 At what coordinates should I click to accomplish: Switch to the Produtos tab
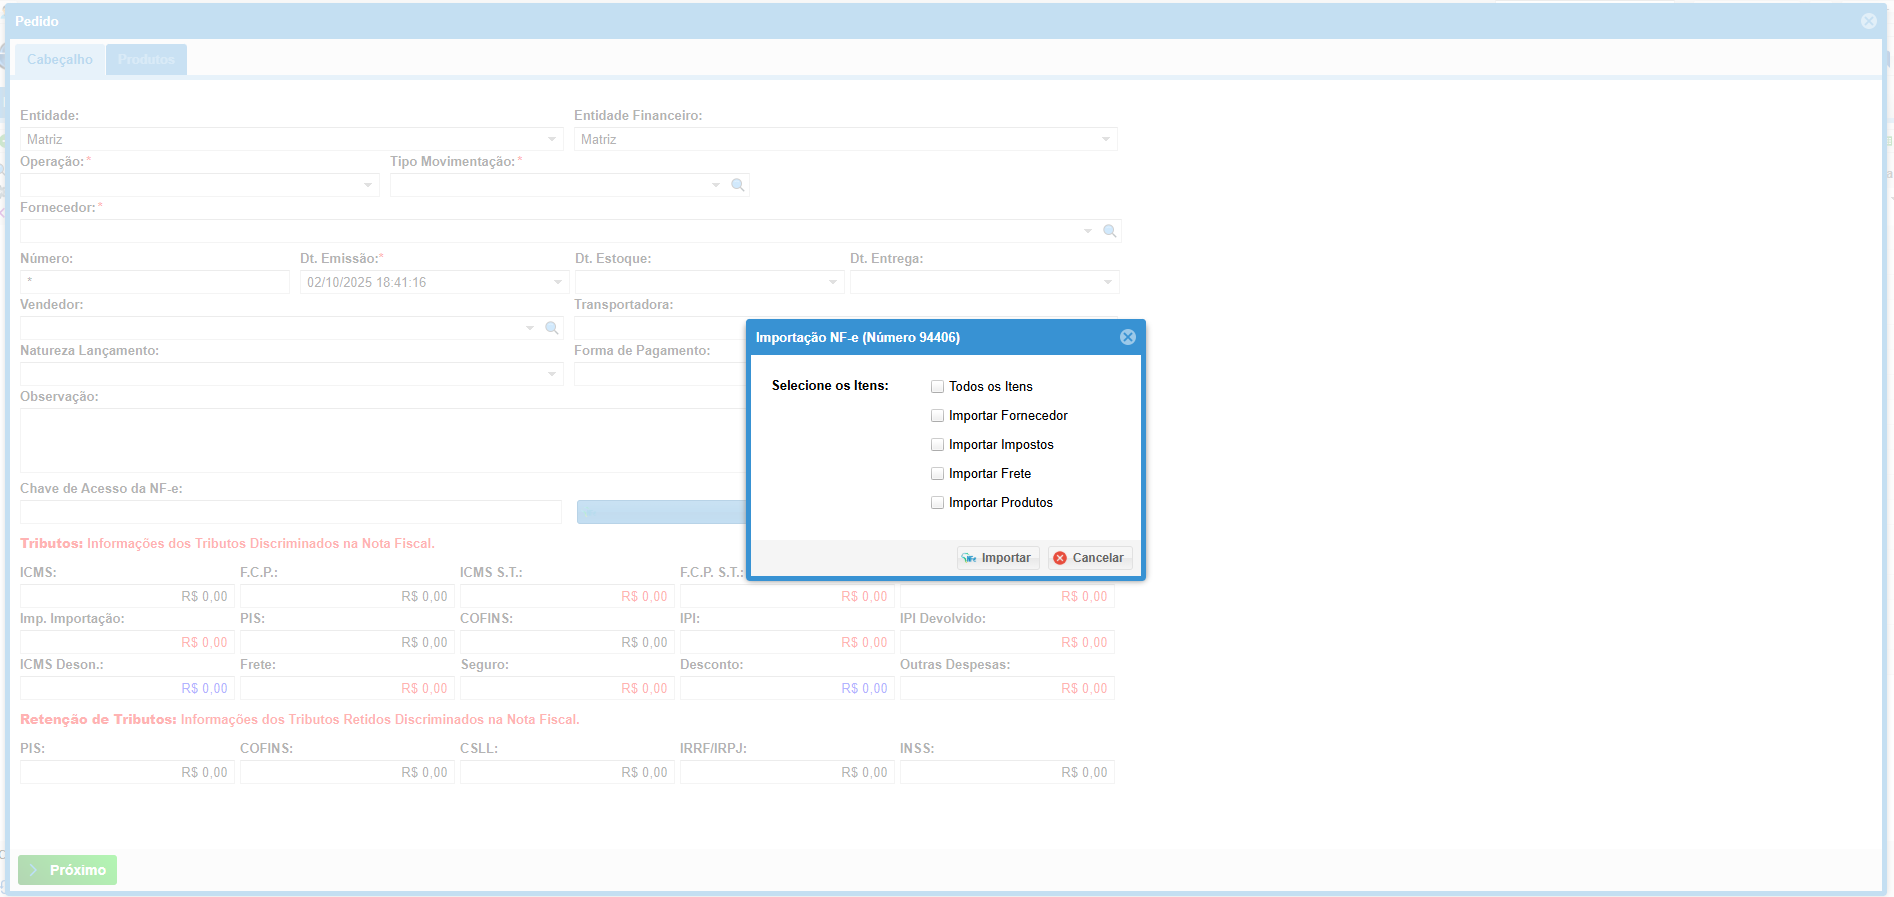146,59
